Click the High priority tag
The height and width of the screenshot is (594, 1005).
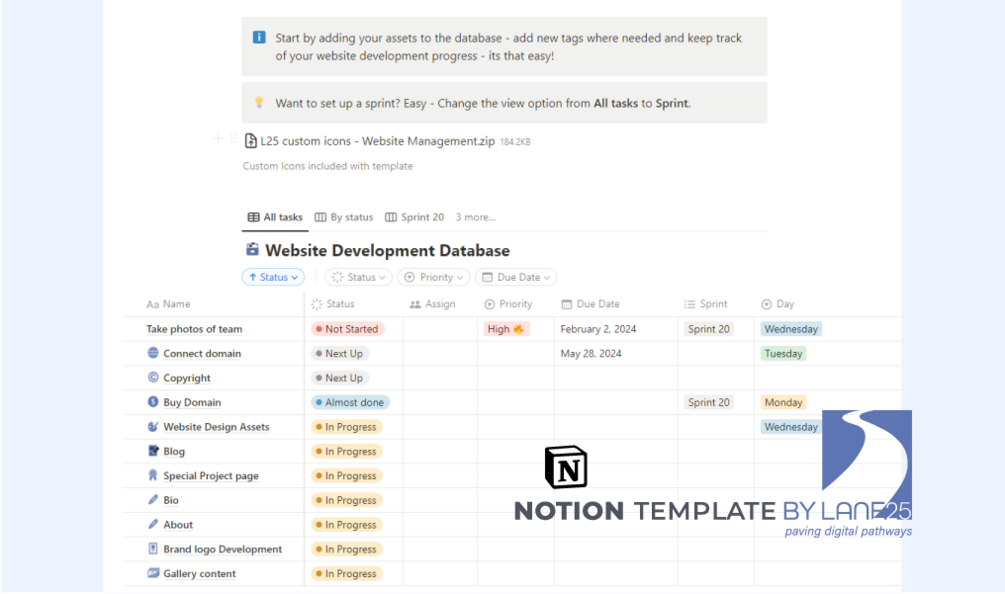[x=506, y=329]
